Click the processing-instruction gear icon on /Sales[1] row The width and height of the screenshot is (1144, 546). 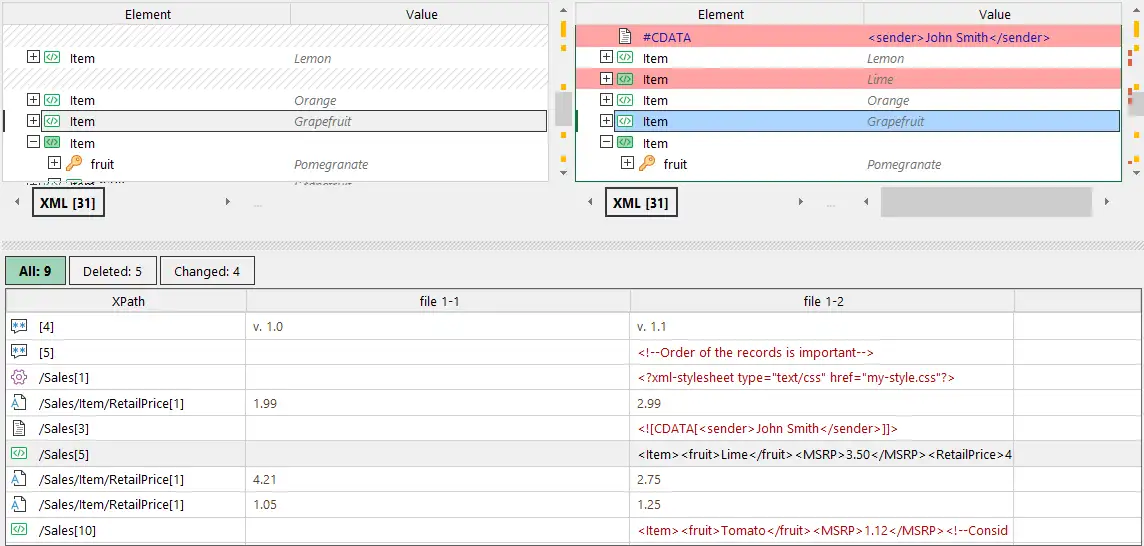(20, 377)
